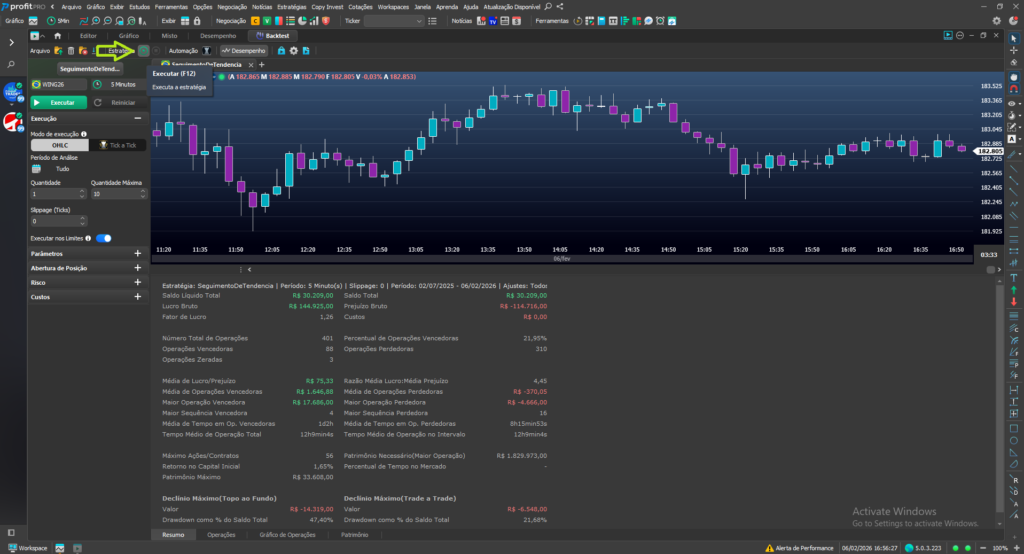Click the Automação robot icon
1024x554 pixels.
206,50
